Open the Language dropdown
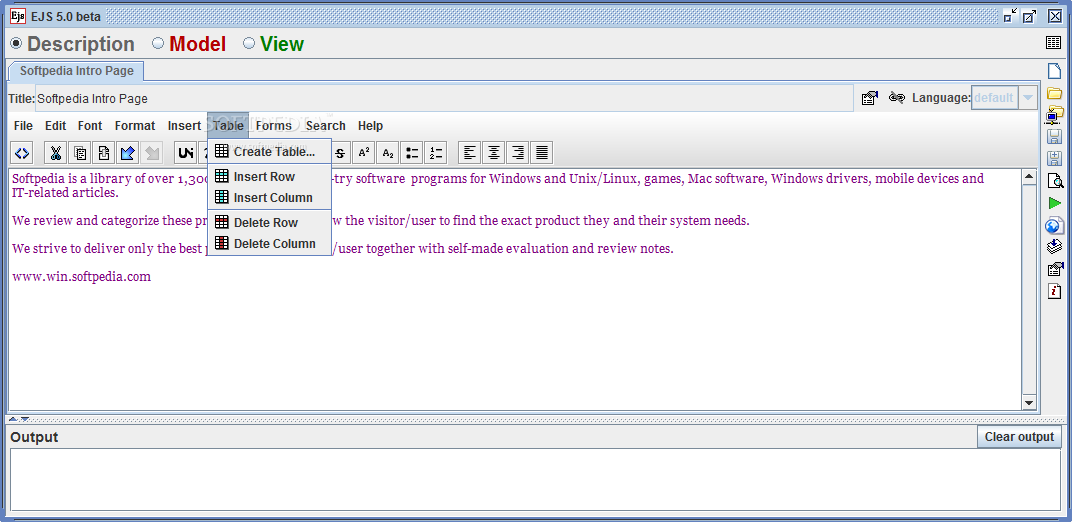 coord(1027,98)
